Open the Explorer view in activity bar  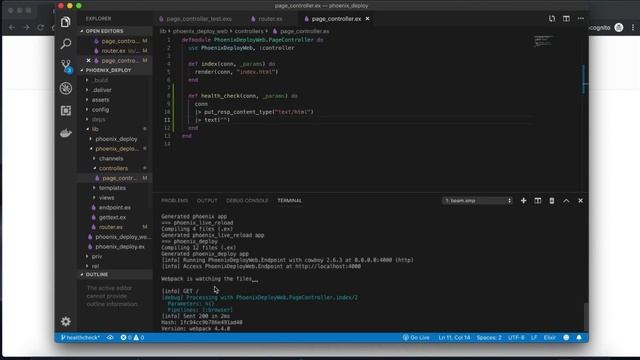tap(65, 22)
